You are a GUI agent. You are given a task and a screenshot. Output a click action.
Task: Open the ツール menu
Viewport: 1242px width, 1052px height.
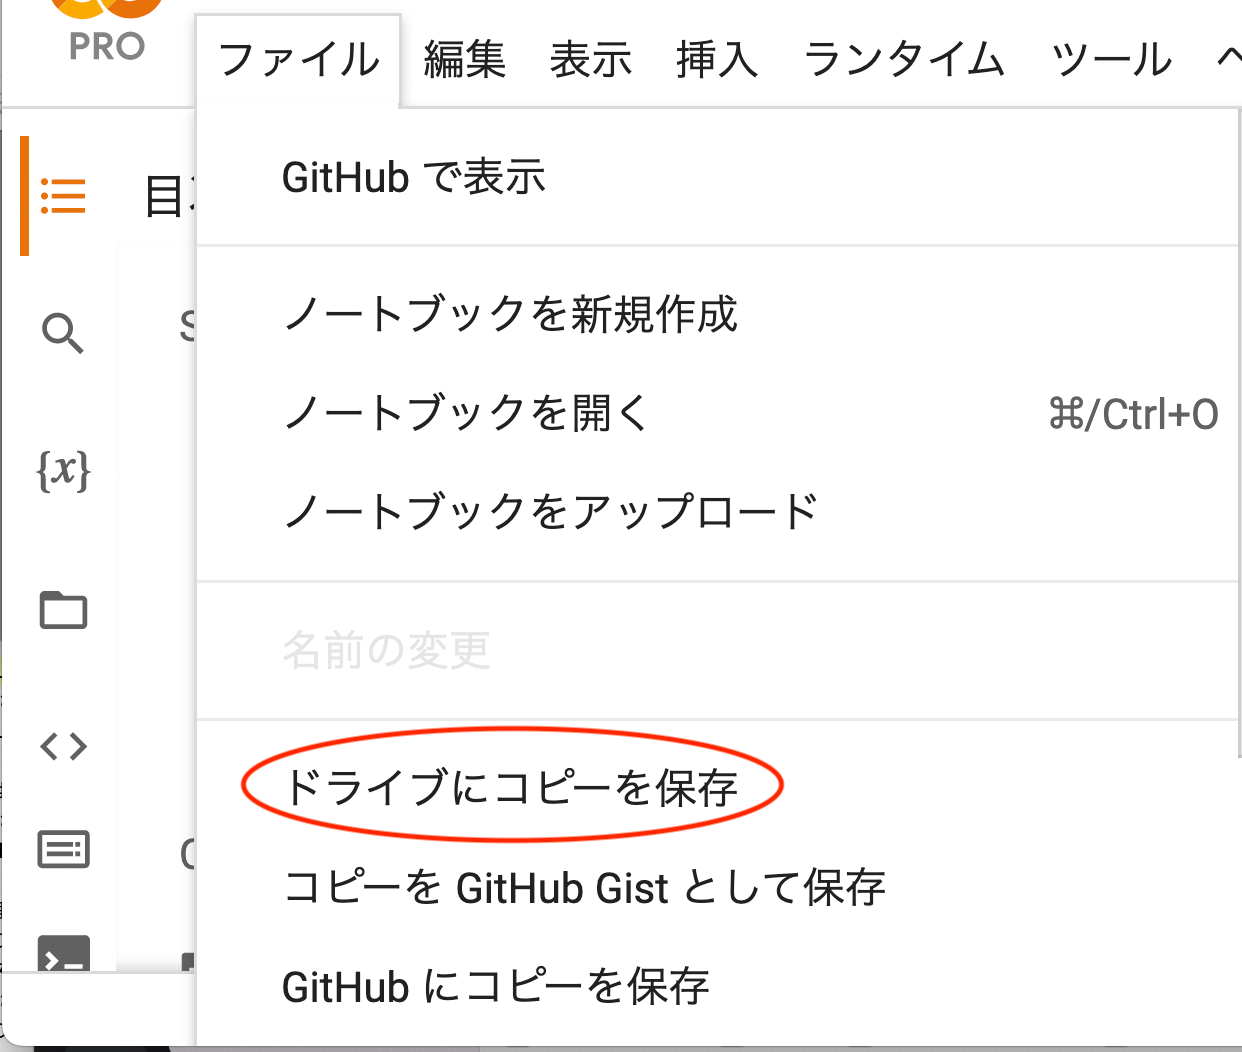tap(1111, 60)
